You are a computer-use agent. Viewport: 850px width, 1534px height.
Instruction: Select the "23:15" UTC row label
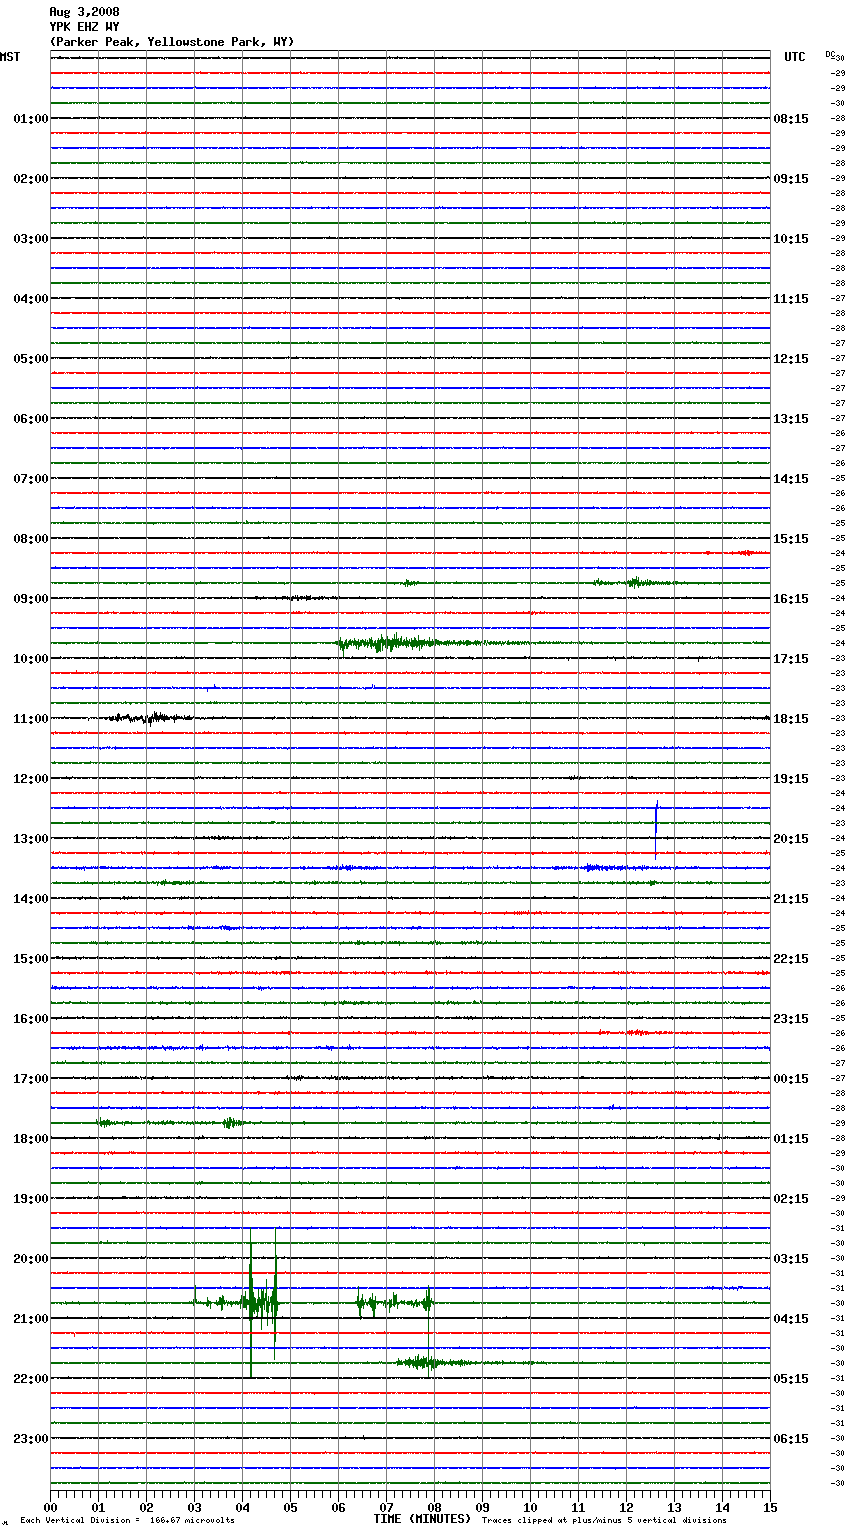point(791,1019)
